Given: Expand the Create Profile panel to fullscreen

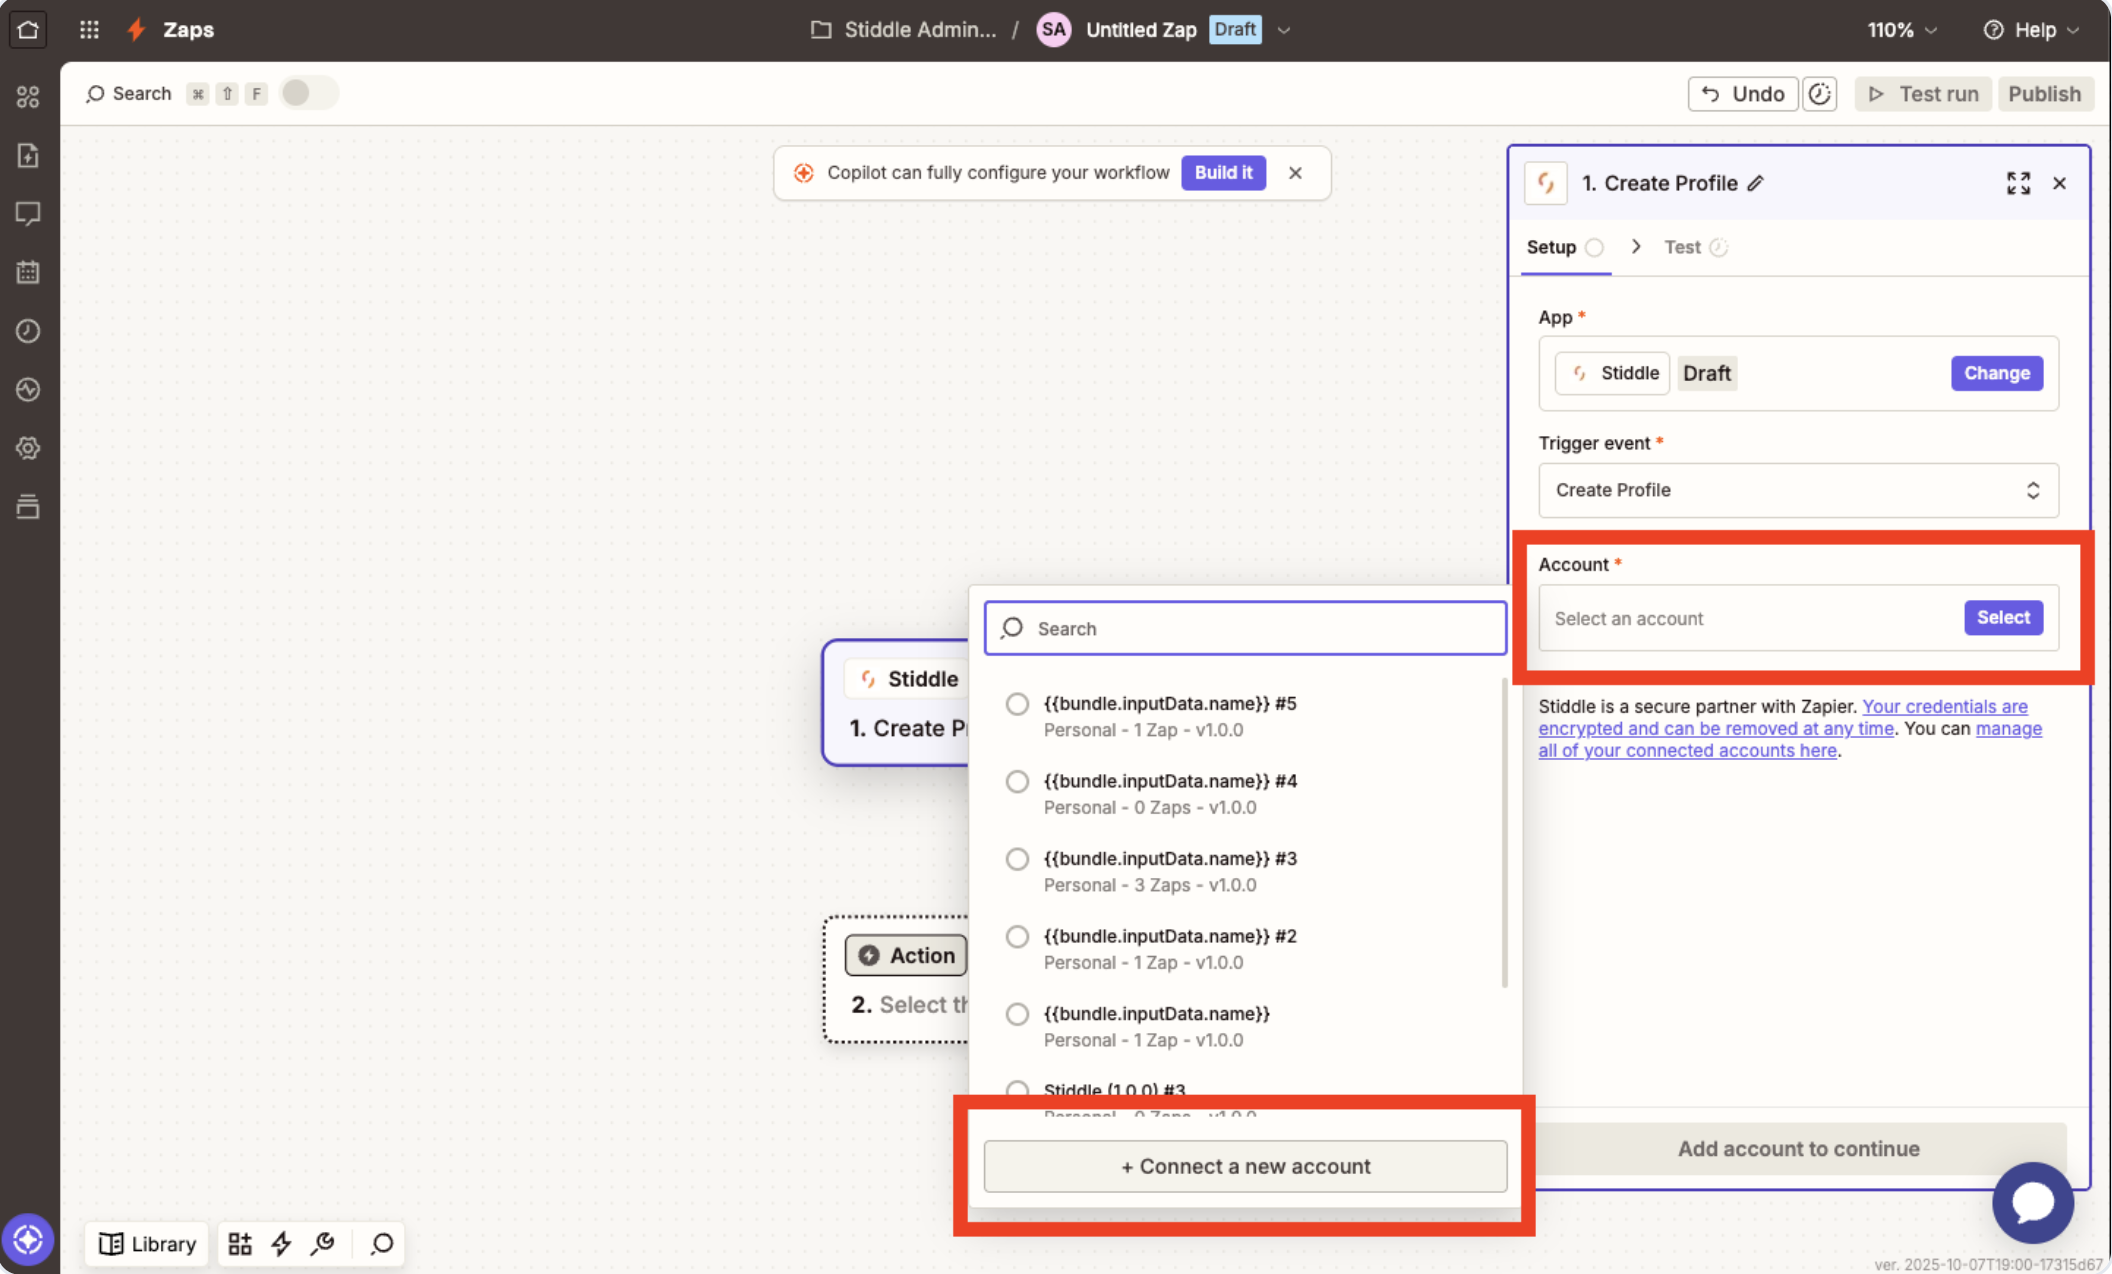Looking at the screenshot, I should (x=2018, y=183).
